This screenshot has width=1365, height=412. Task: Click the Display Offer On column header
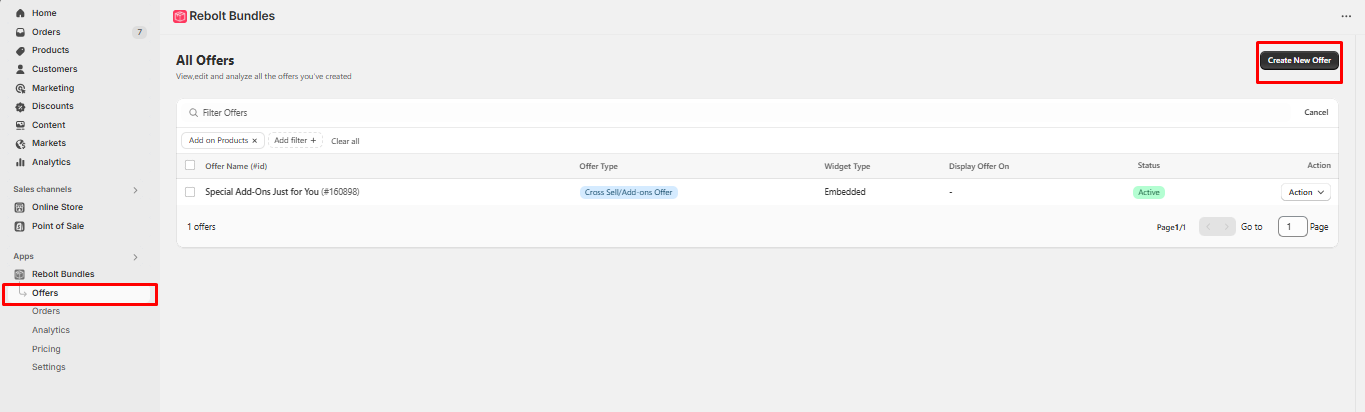(x=979, y=166)
